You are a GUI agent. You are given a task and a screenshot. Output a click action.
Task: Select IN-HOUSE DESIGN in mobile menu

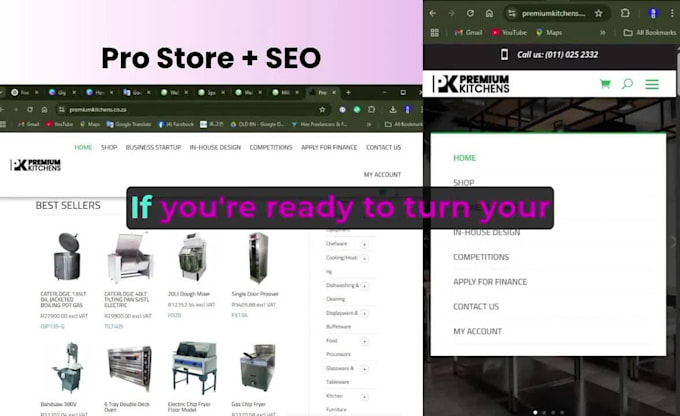click(487, 232)
